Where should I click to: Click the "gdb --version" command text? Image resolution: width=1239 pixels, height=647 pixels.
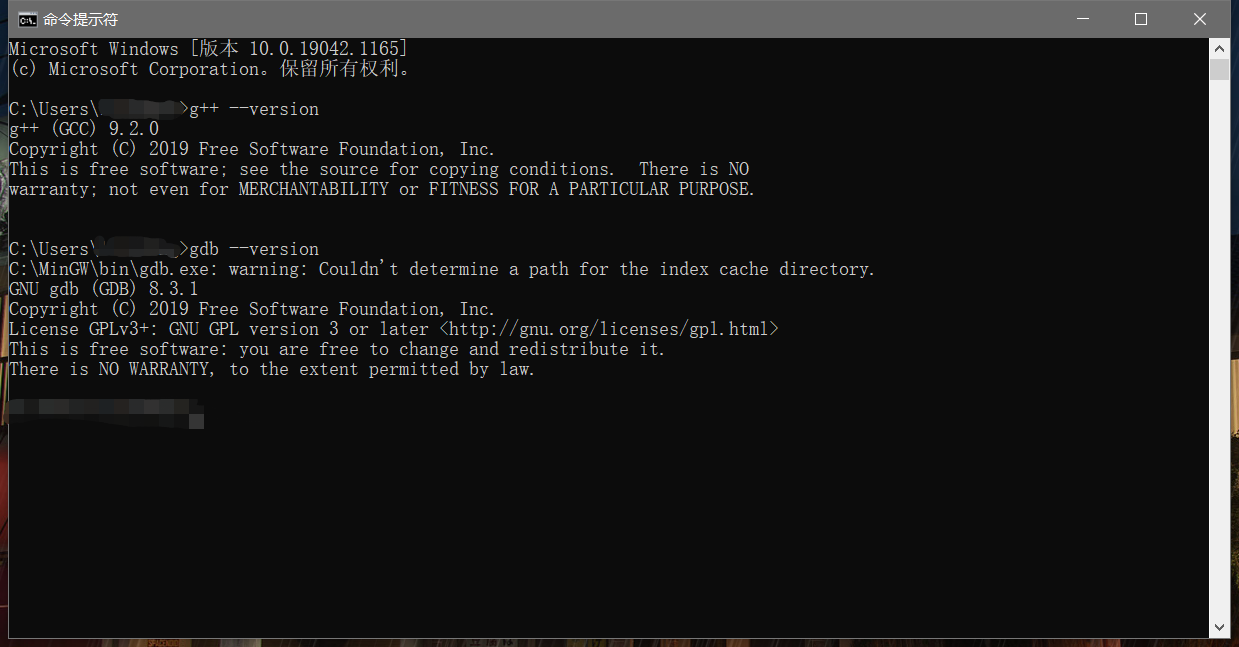(257, 248)
